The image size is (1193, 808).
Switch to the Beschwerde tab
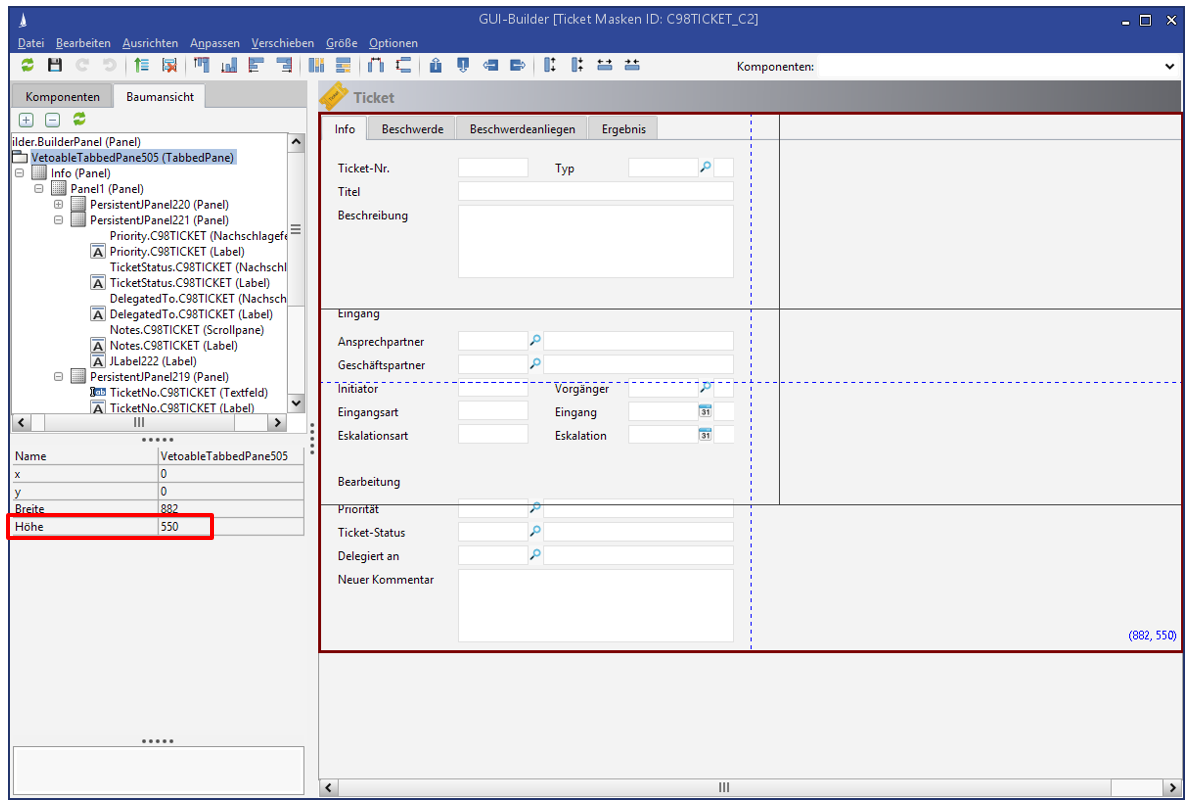point(412,129)
